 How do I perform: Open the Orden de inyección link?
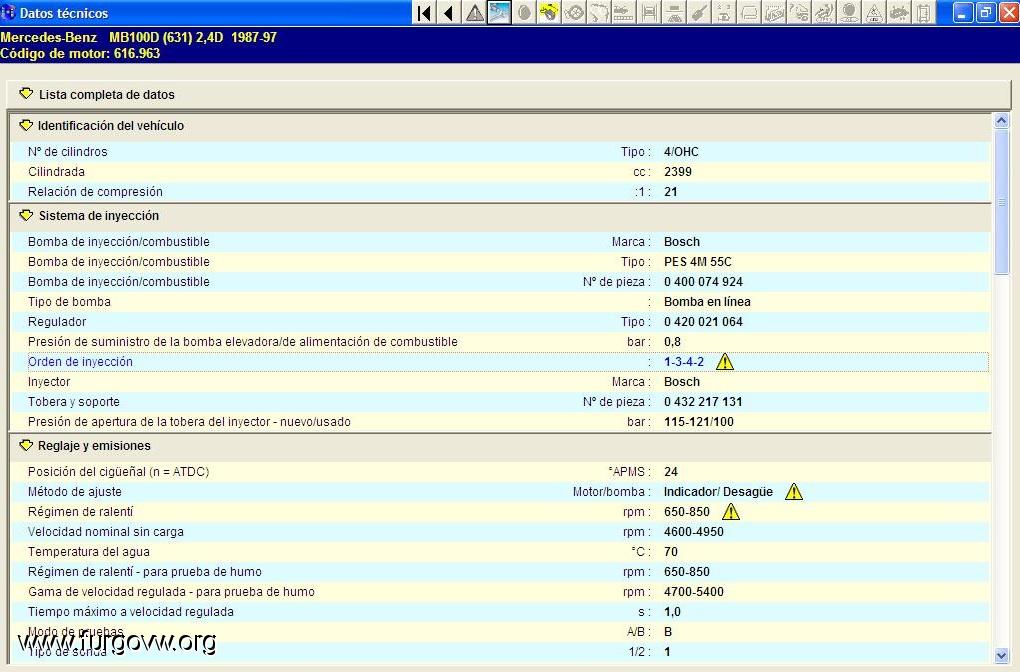80,362
